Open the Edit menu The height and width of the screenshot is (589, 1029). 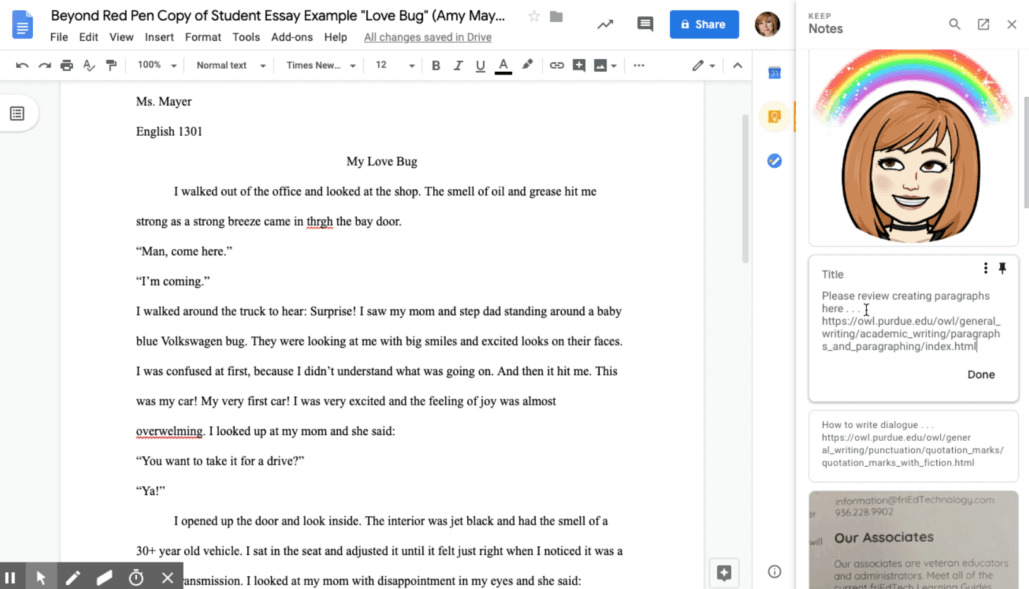pyautogui.click(x=89, y=37)
